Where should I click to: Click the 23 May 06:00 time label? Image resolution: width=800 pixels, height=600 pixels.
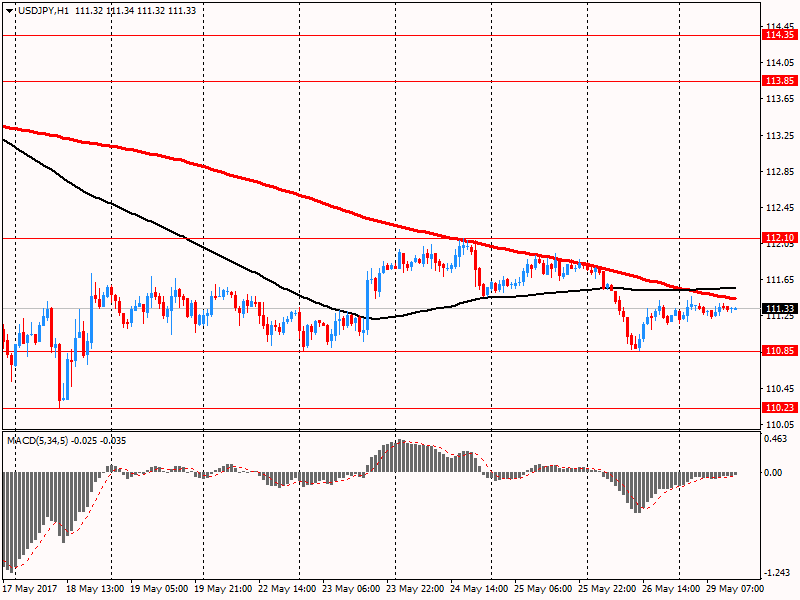point(351,588)
